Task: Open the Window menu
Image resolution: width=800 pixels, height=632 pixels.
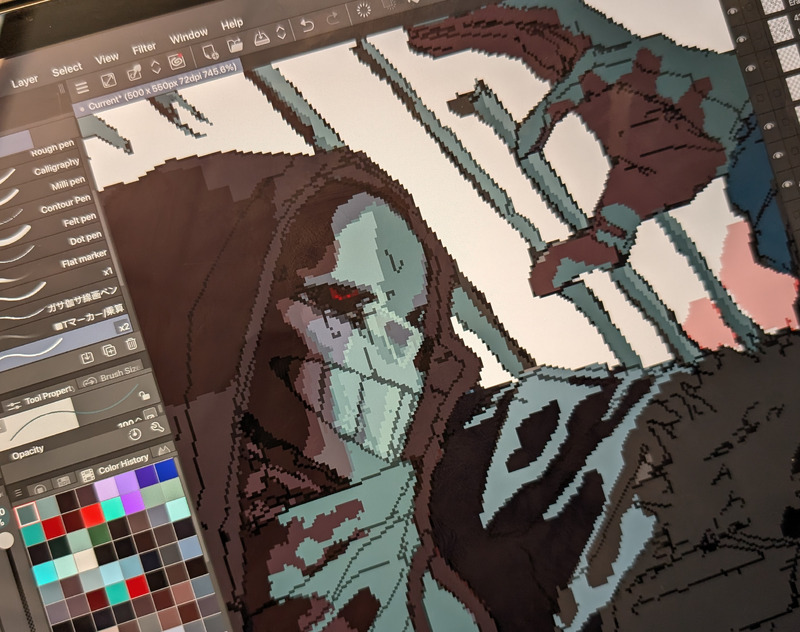Action: point(188,37)
